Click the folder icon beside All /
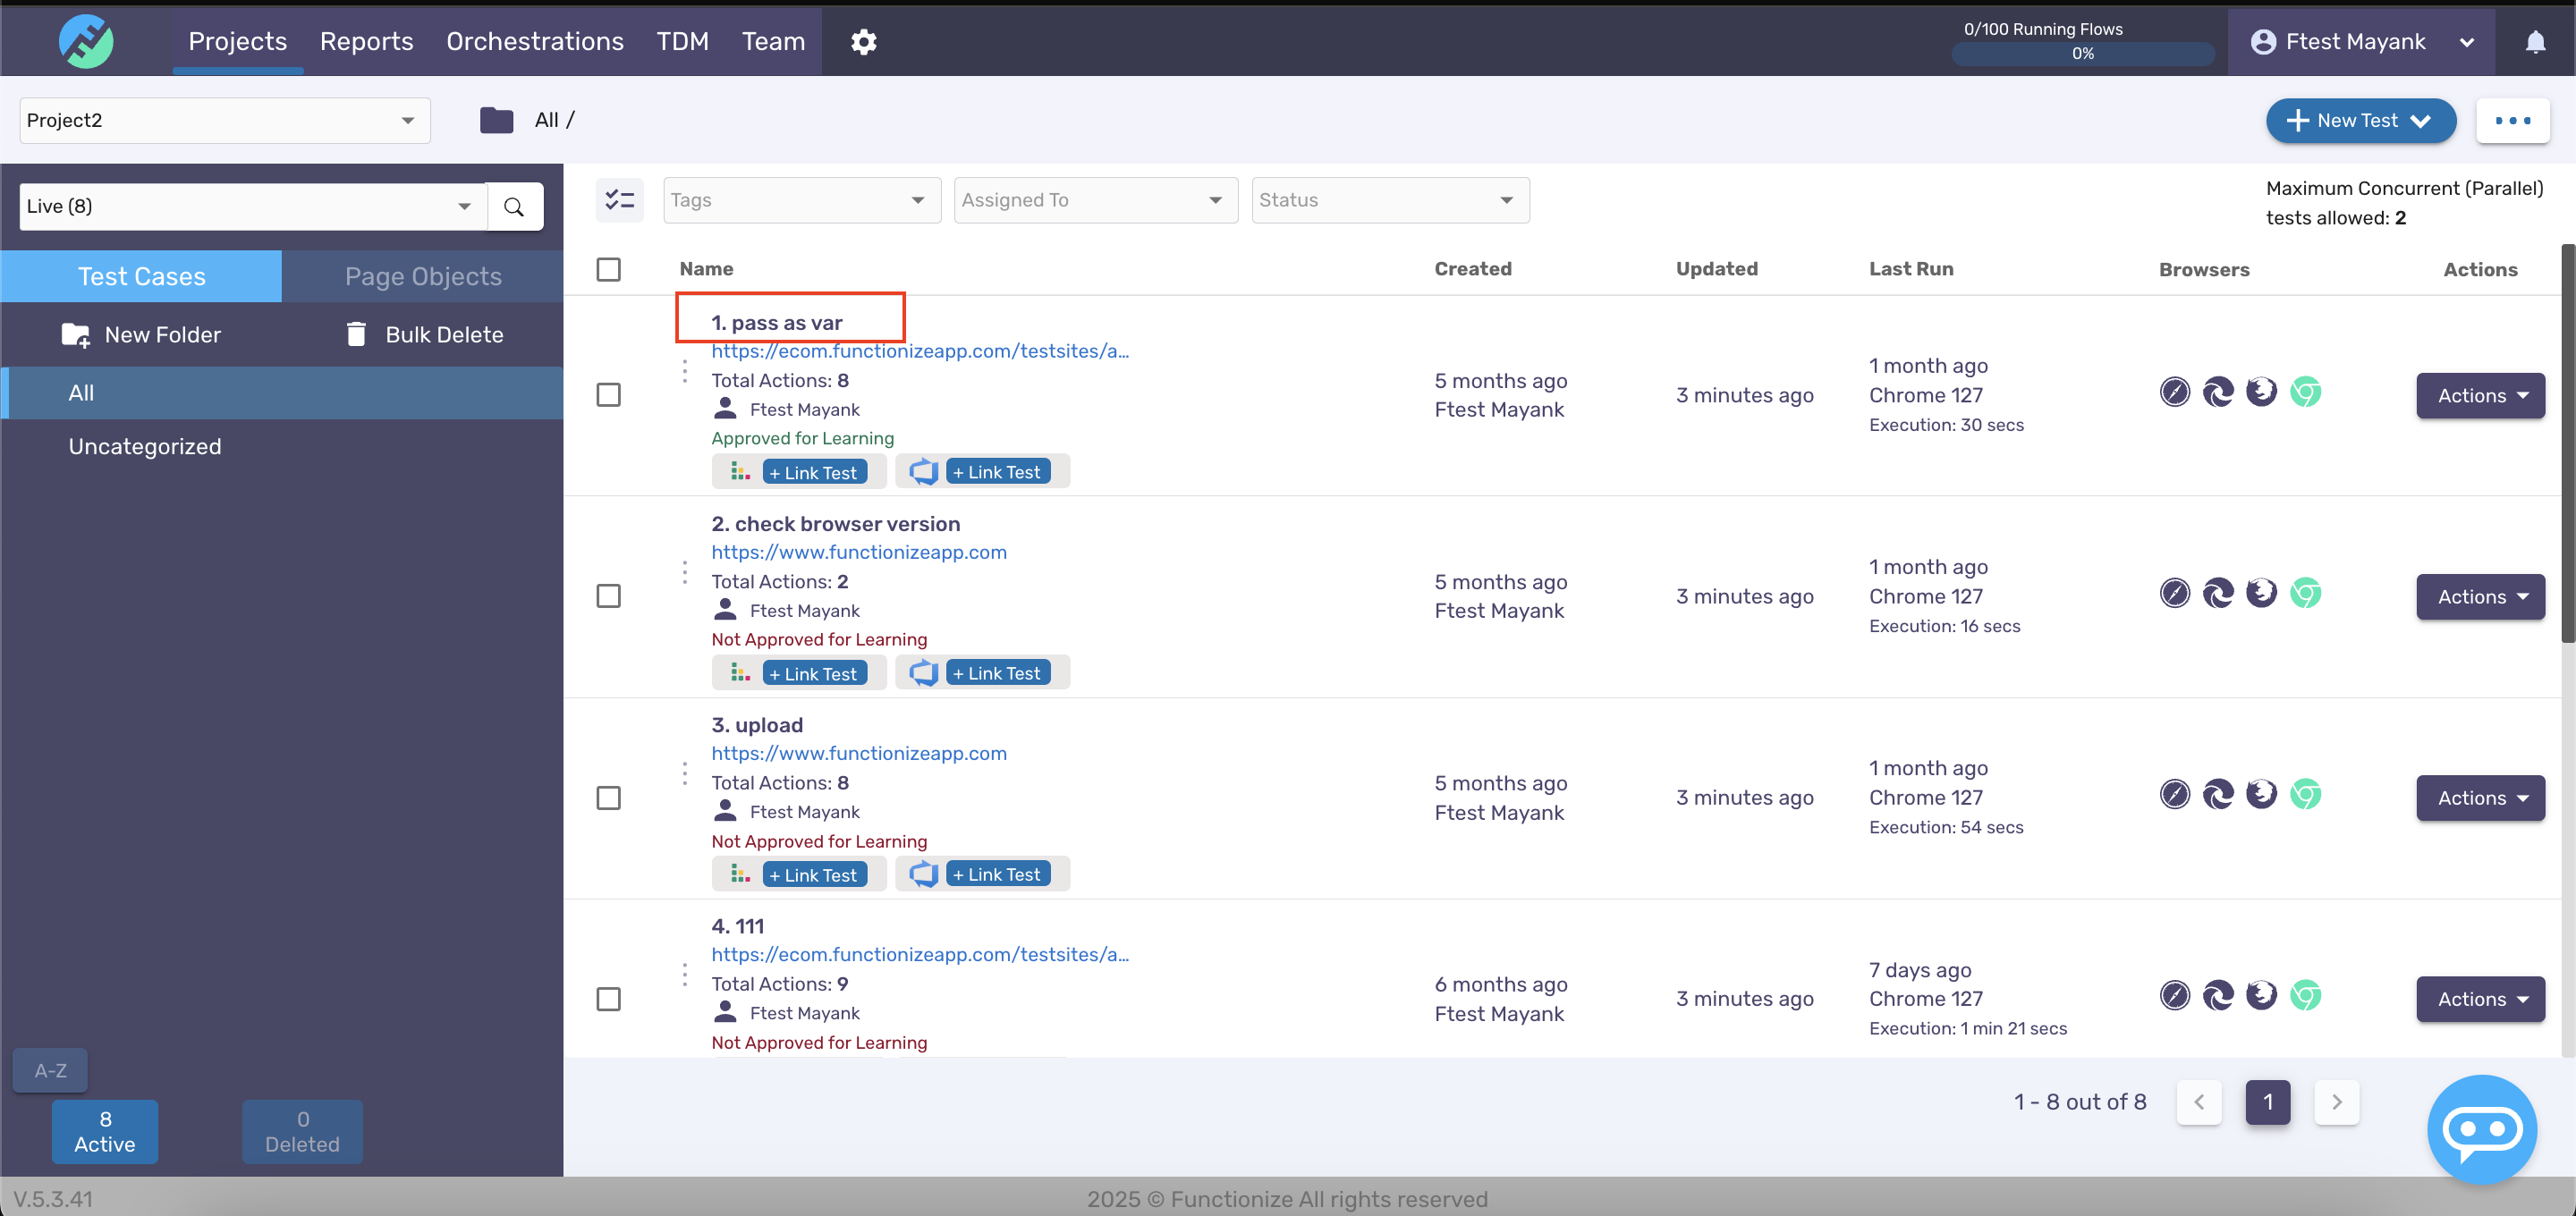The height and width of the screenshot is (1216, 2576). pyautogui.click(x=496, y=120)
